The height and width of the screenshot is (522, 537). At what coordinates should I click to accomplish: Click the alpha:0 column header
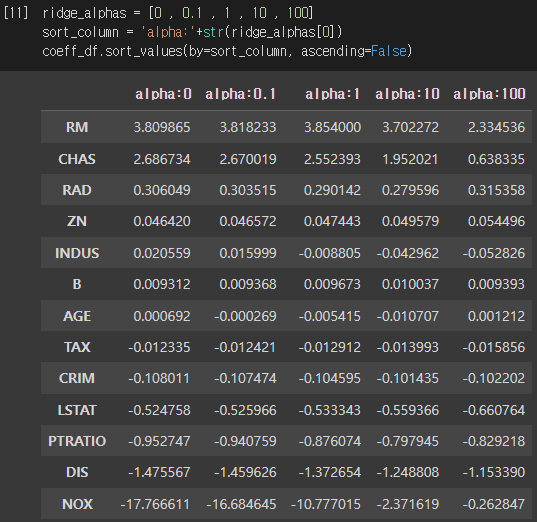click(x=163, y=94)
